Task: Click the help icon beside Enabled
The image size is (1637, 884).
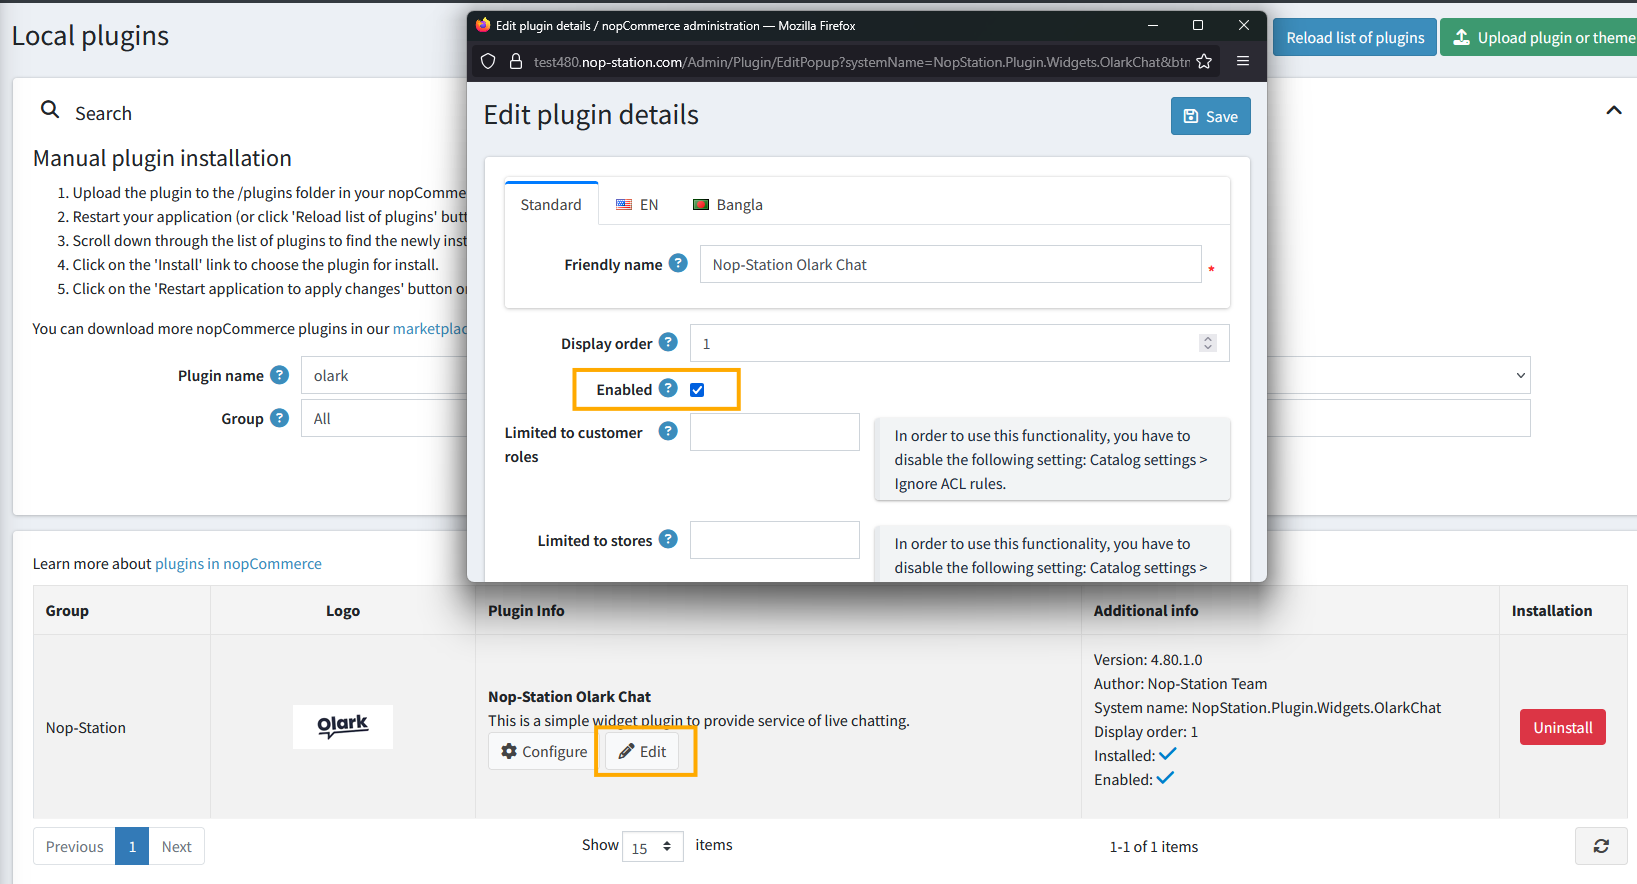Action: pyautogui.click(x=668, y=388)
